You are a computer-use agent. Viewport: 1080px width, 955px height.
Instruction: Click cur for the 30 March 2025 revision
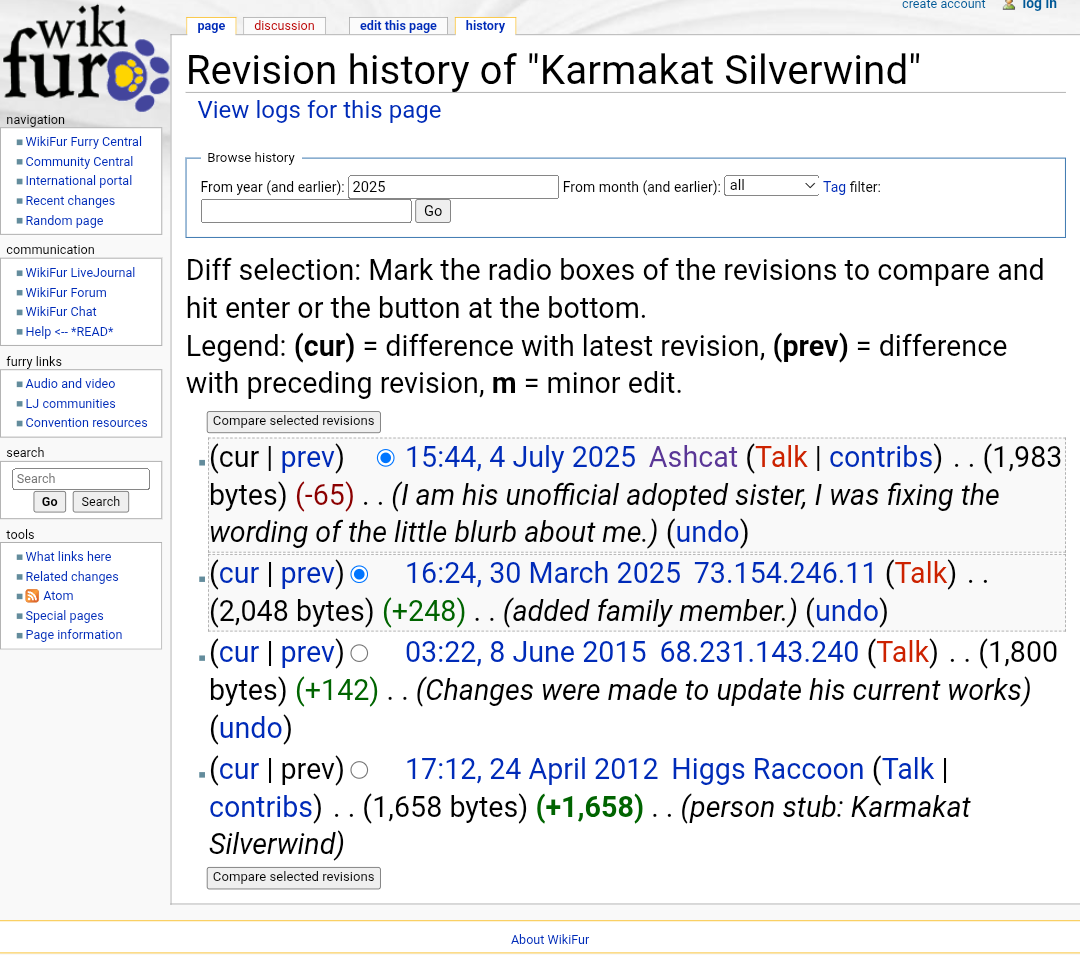pos(238,574)
